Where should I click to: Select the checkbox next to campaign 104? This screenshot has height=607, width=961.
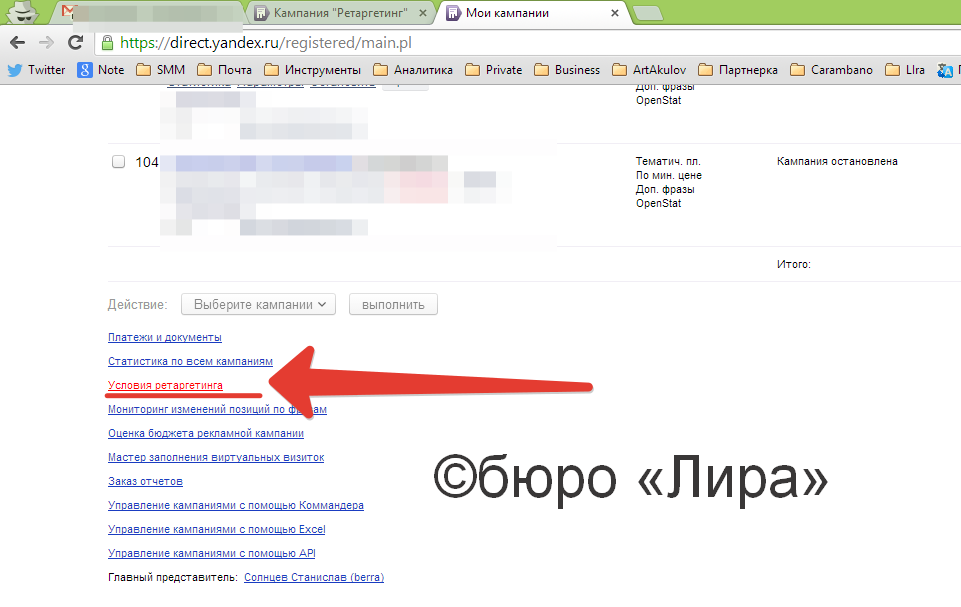(x=117, y=161)
